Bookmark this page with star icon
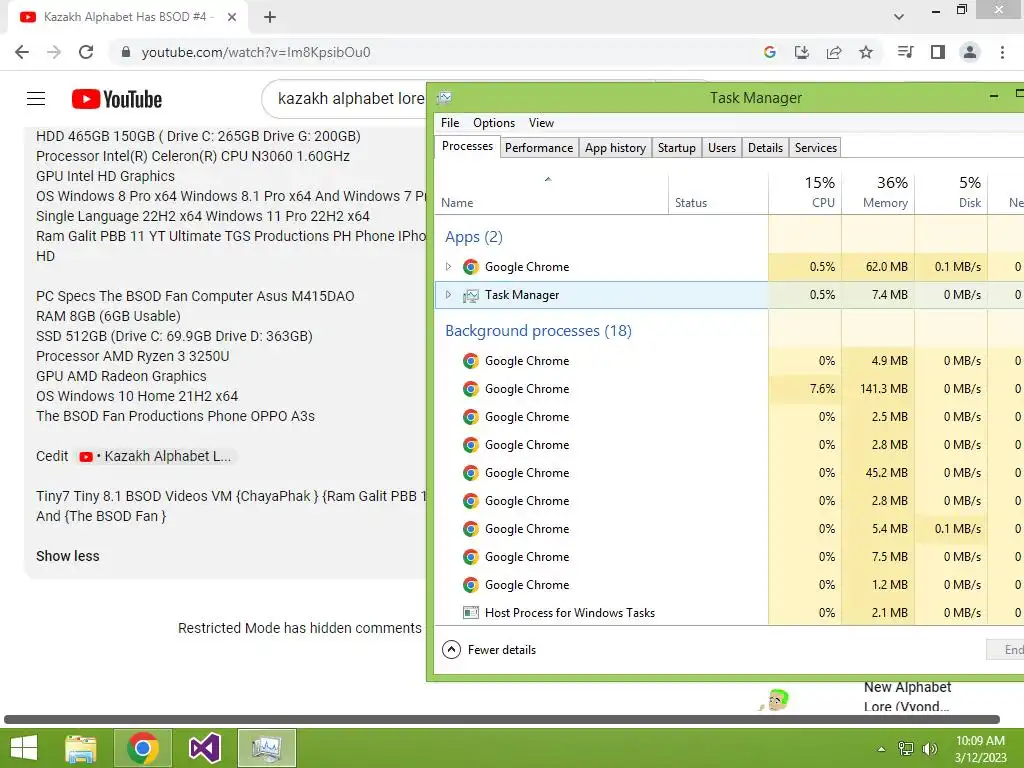Viewport: 1024px width, 768px height. pos(866,52)
